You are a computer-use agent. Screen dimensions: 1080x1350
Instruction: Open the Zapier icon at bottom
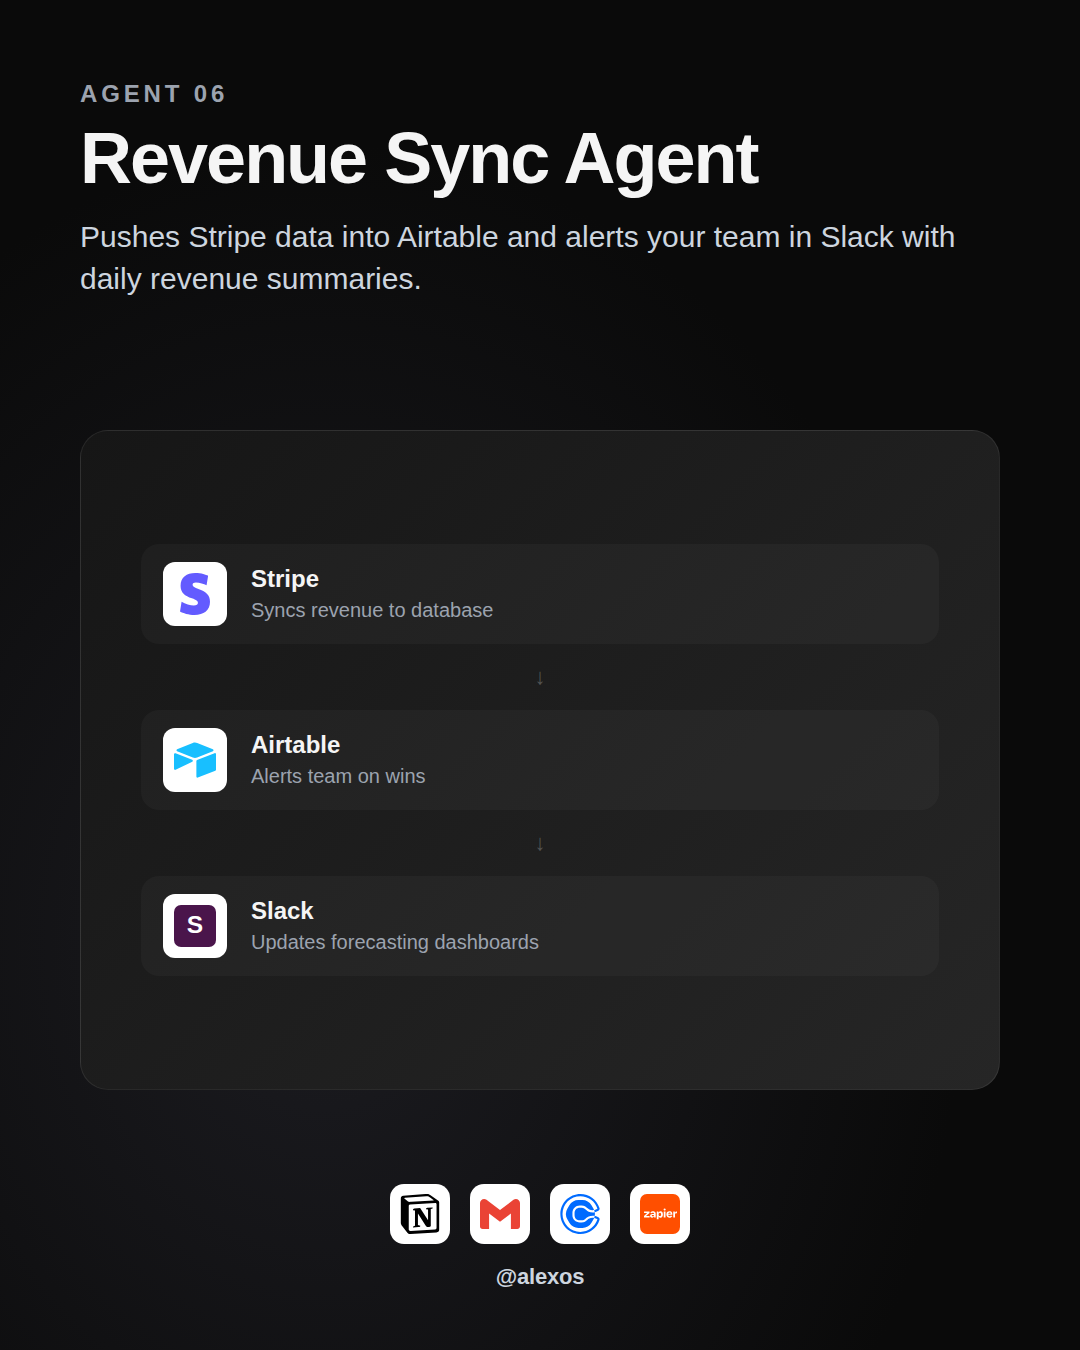point(660,1214)
